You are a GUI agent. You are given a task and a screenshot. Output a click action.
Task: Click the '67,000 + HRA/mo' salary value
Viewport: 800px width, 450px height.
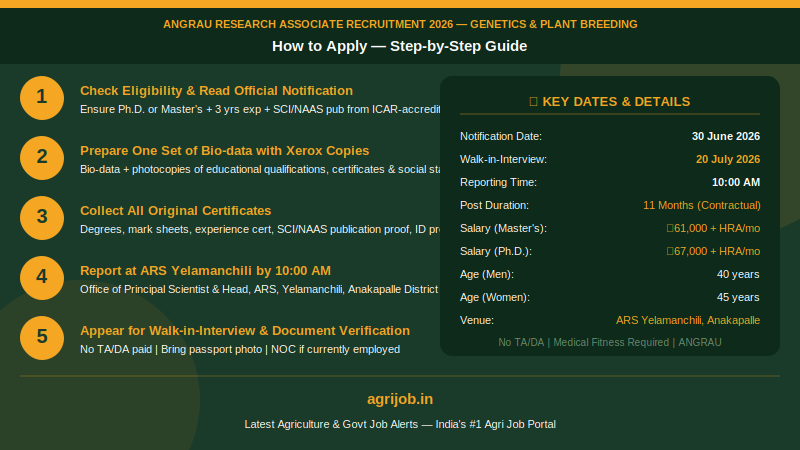pos(713,251)
